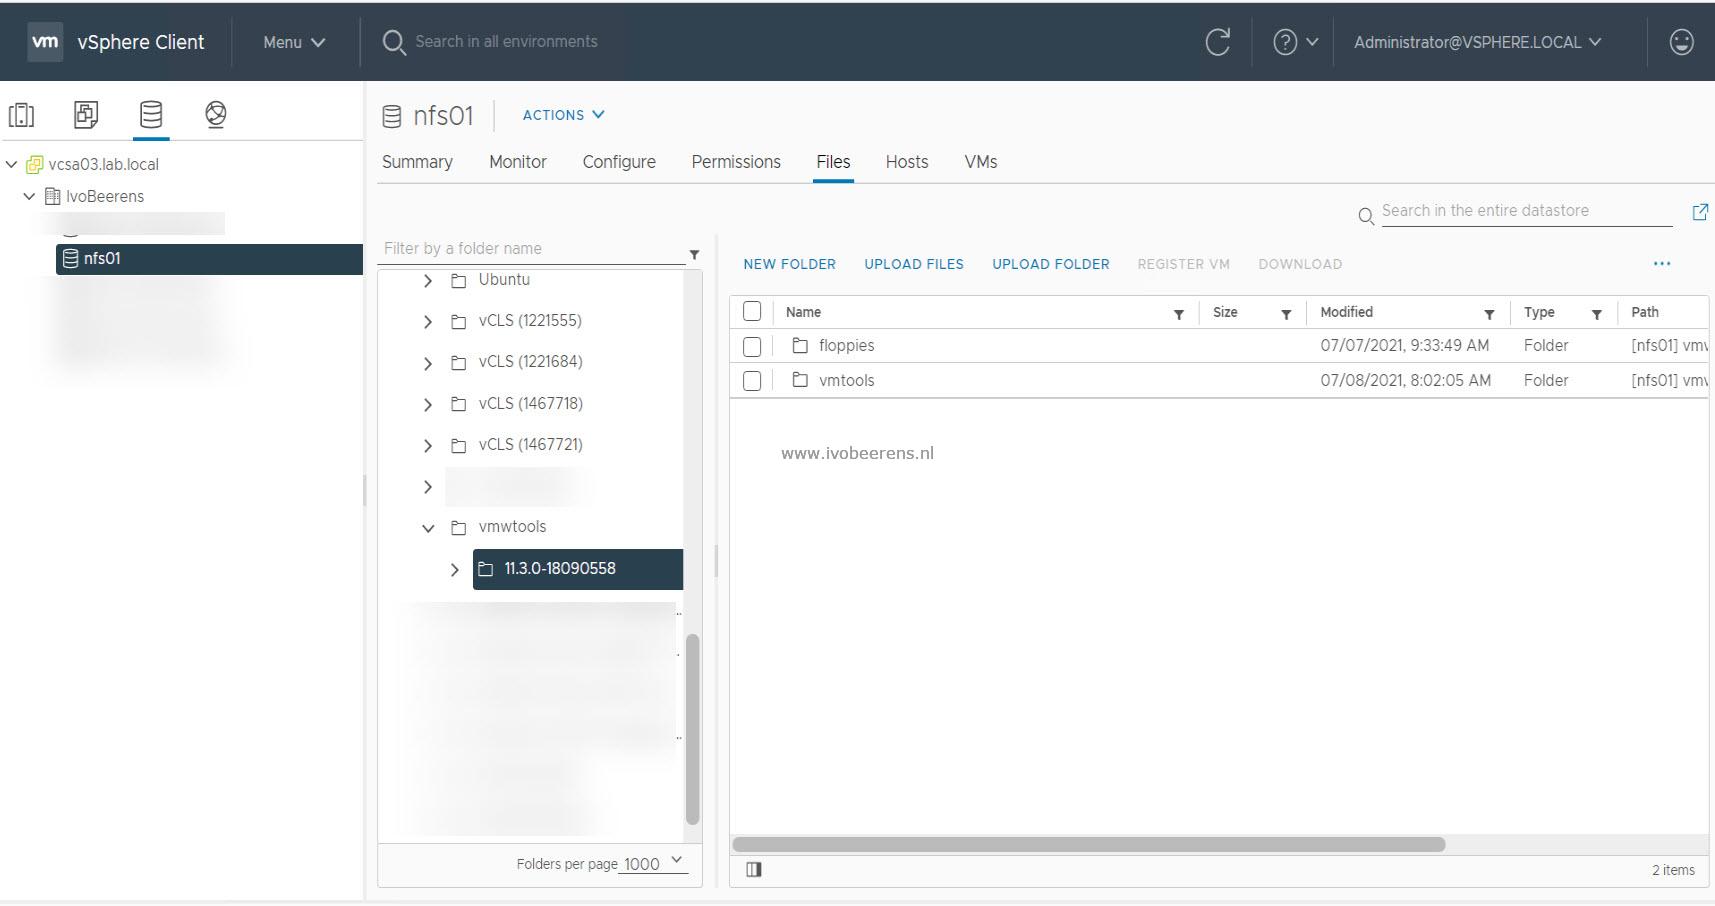This screenshot has height=906, width=1715.
Task: Select the vCLS (1467718) folder
Action: pos(530,404)
